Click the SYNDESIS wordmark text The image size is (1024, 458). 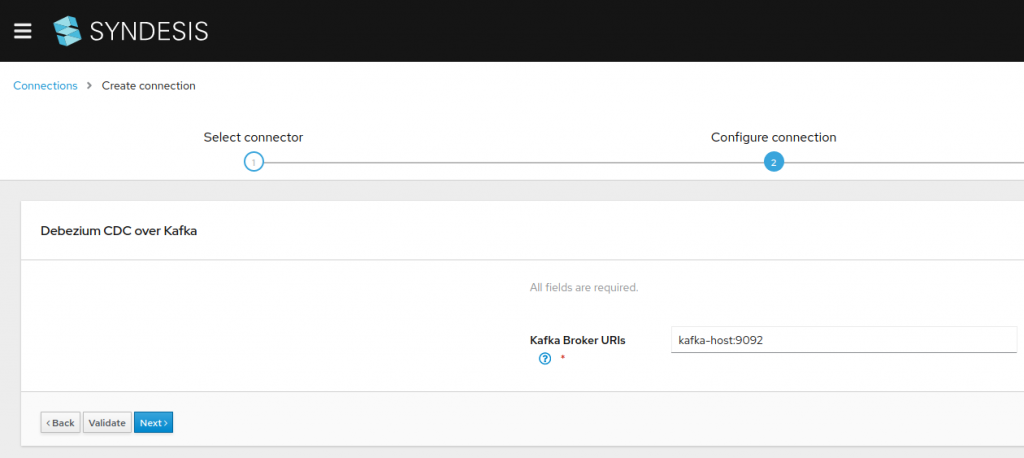click(x=149, y=31)
